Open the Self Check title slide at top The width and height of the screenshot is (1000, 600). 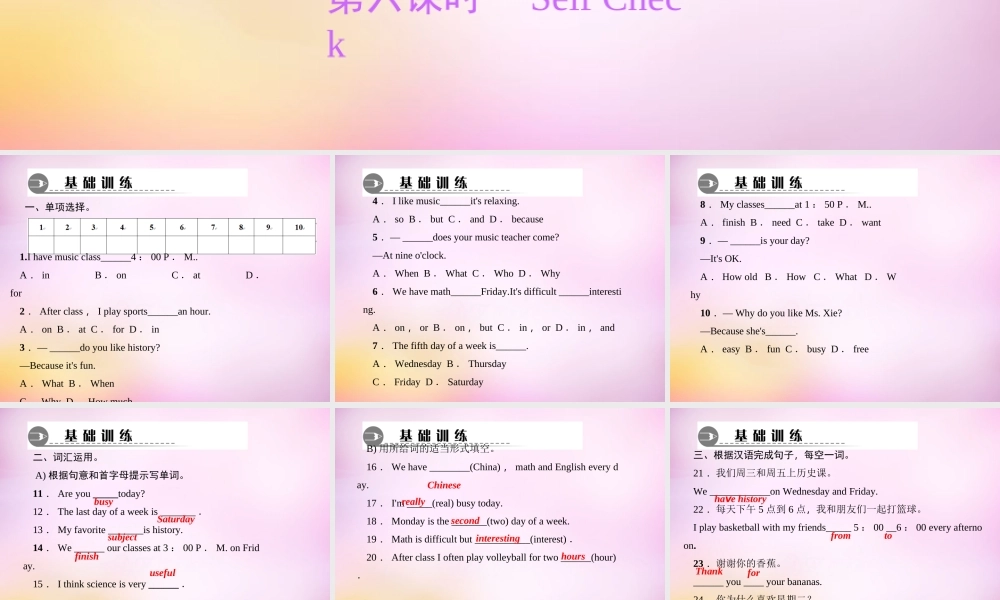(500, 75)
